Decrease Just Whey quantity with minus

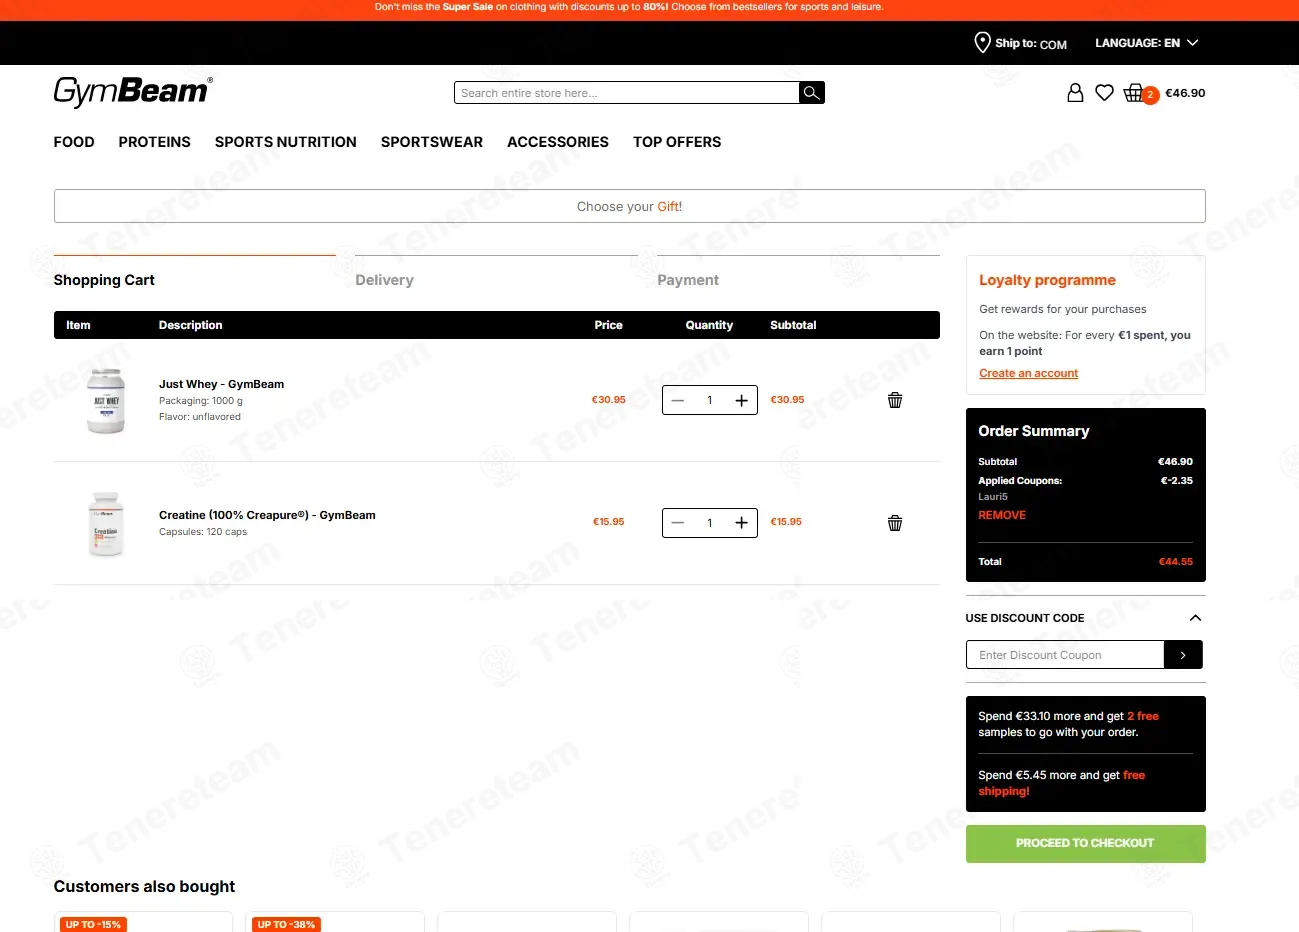[x=678, y=400]
